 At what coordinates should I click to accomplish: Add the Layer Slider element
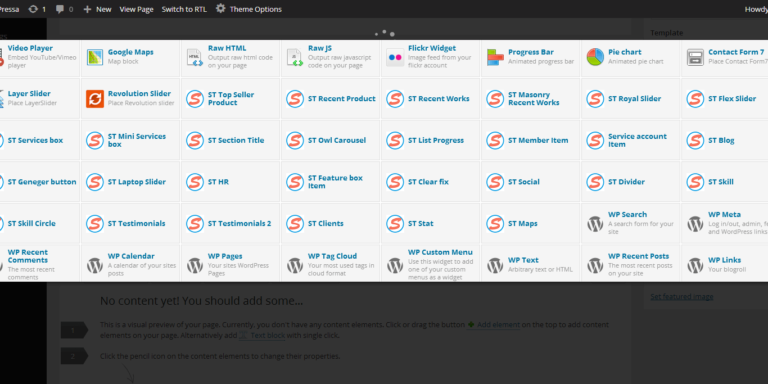(x=40, y=98)
